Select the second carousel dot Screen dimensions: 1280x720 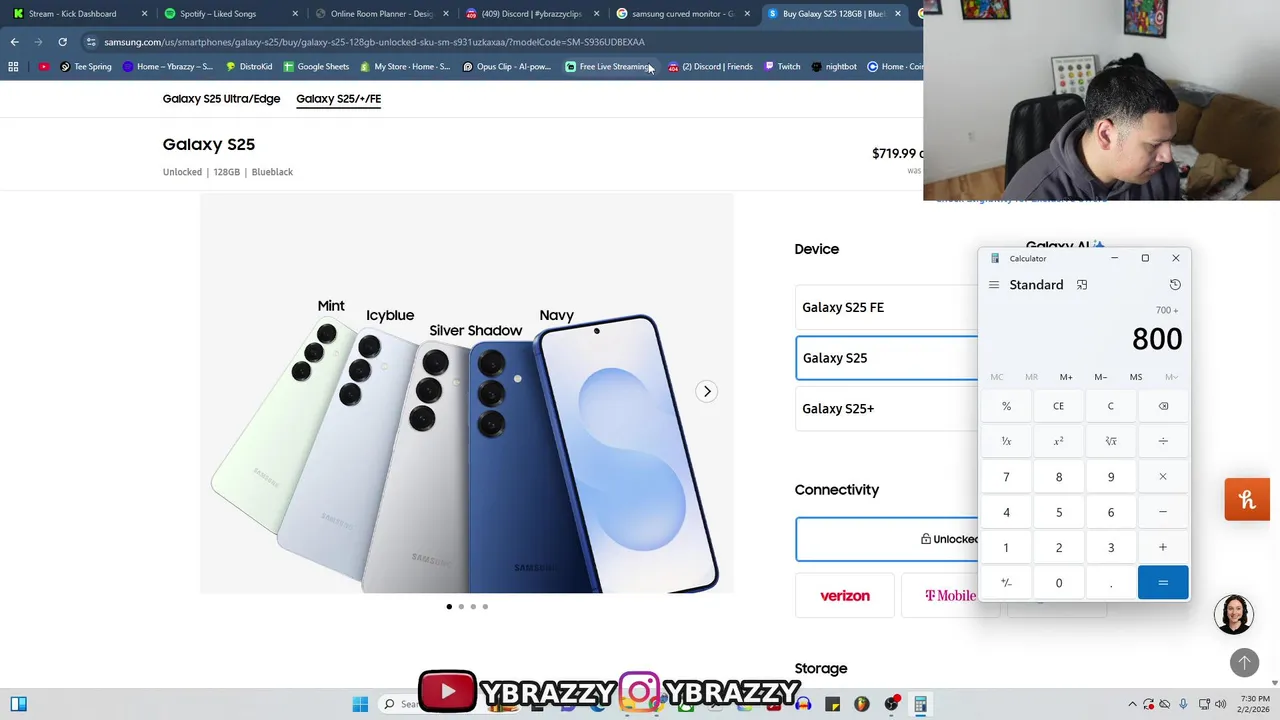click(461, 606)
